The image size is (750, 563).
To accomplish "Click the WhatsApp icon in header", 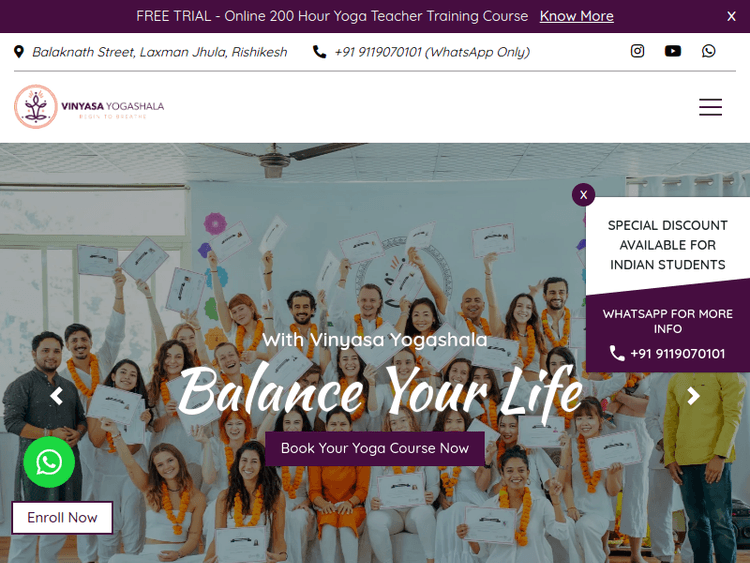I will [708, 51].
